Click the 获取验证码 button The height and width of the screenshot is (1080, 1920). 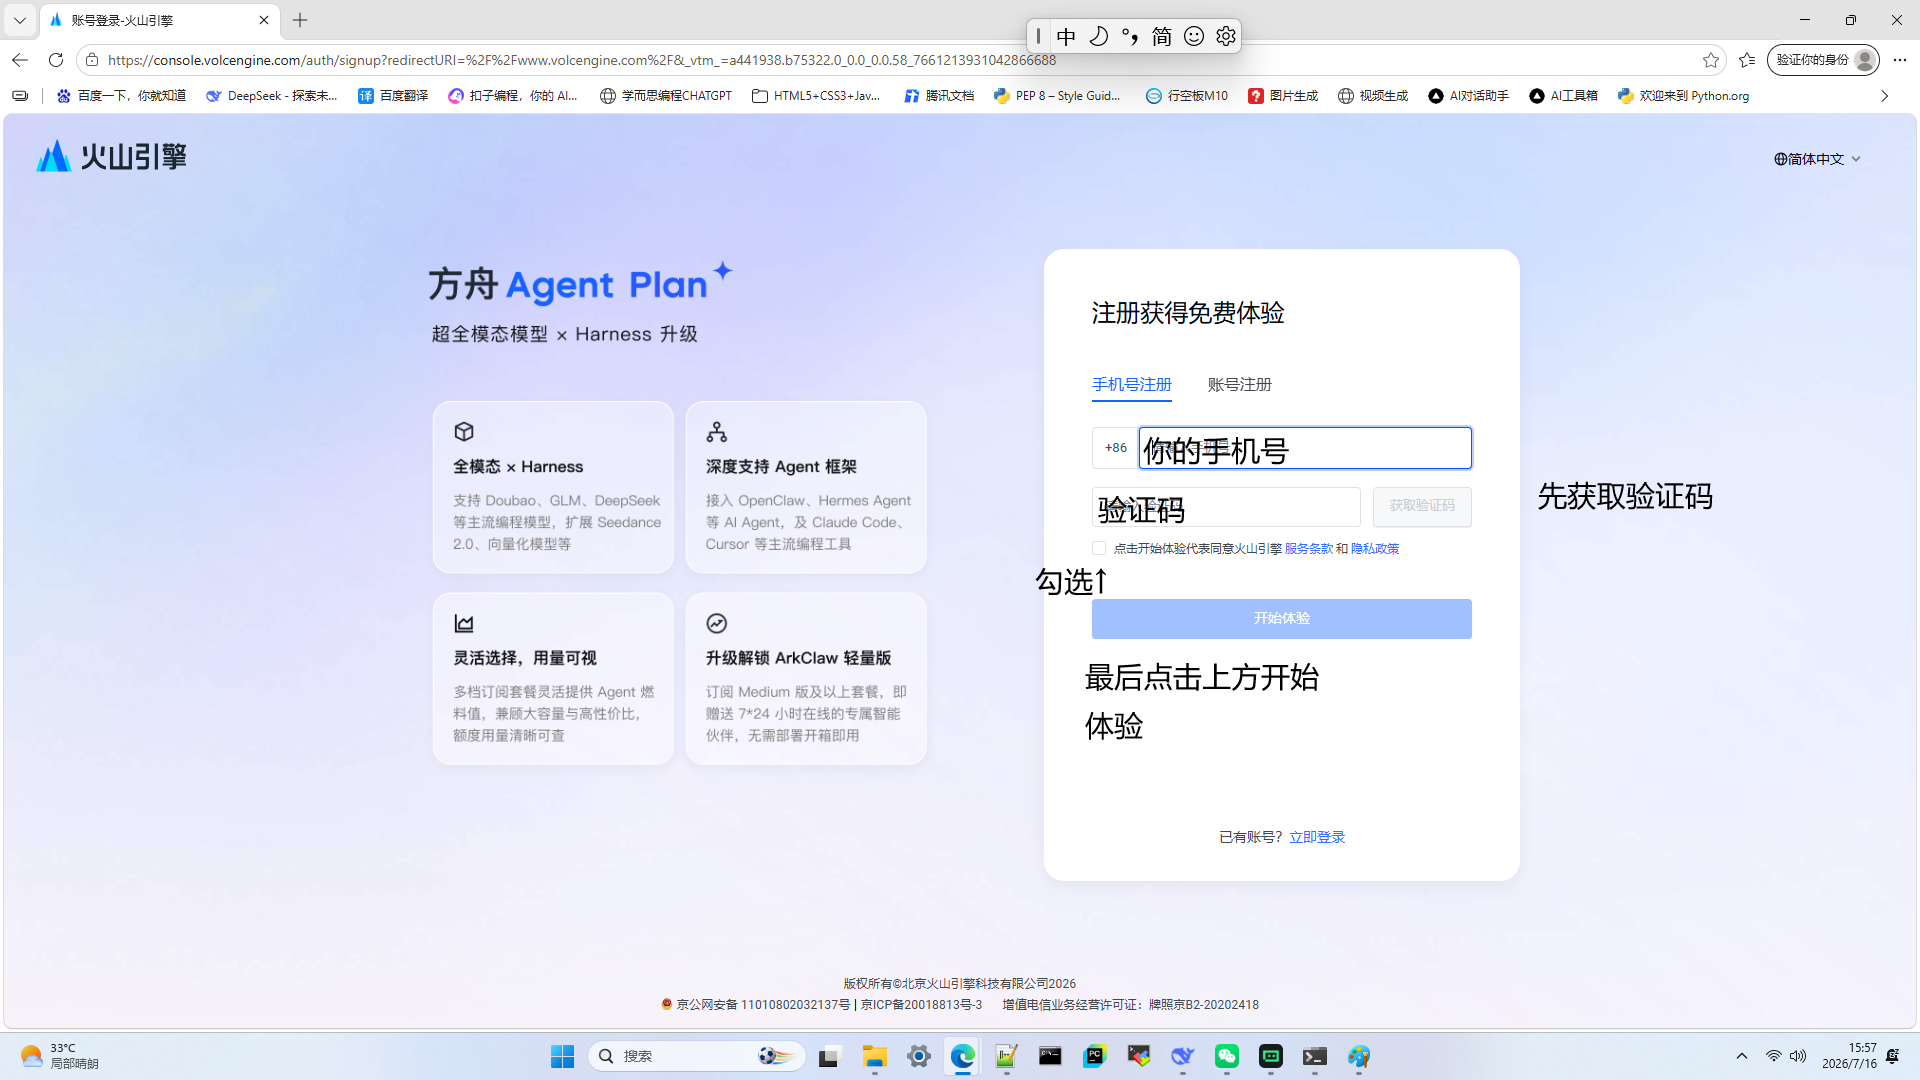pos(1421,507)
